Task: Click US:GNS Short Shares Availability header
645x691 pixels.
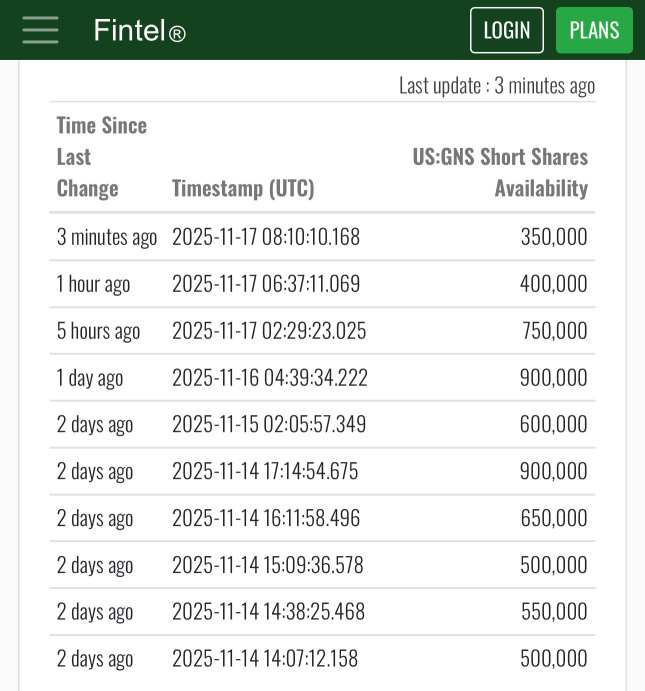Action: click(x=500, y=172)
